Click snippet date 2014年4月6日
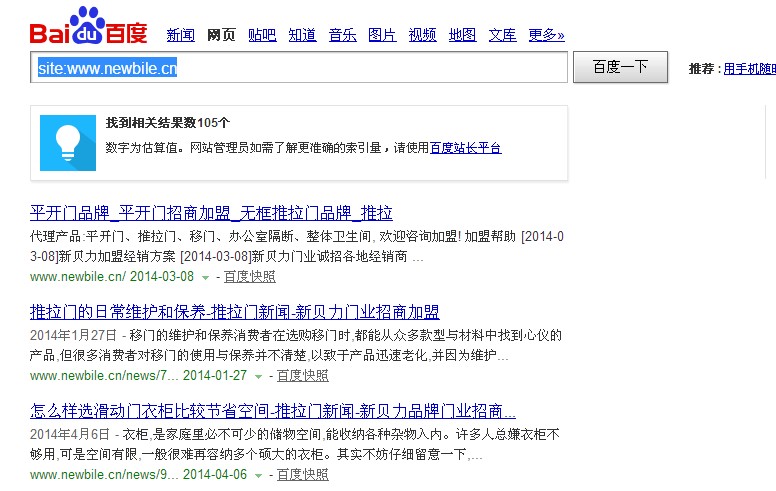 click(70, 435)
